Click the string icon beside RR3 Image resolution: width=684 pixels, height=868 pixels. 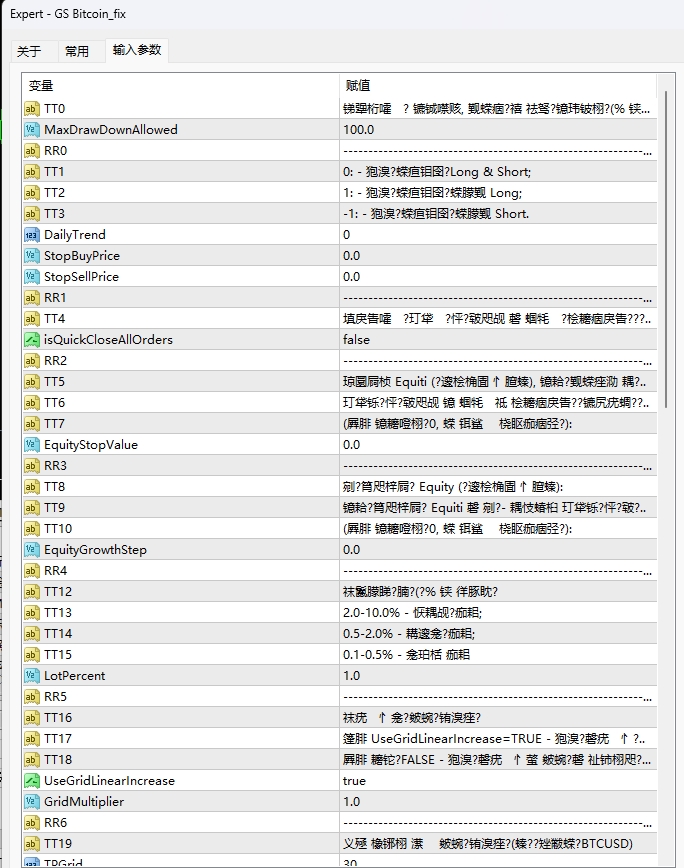32,466
